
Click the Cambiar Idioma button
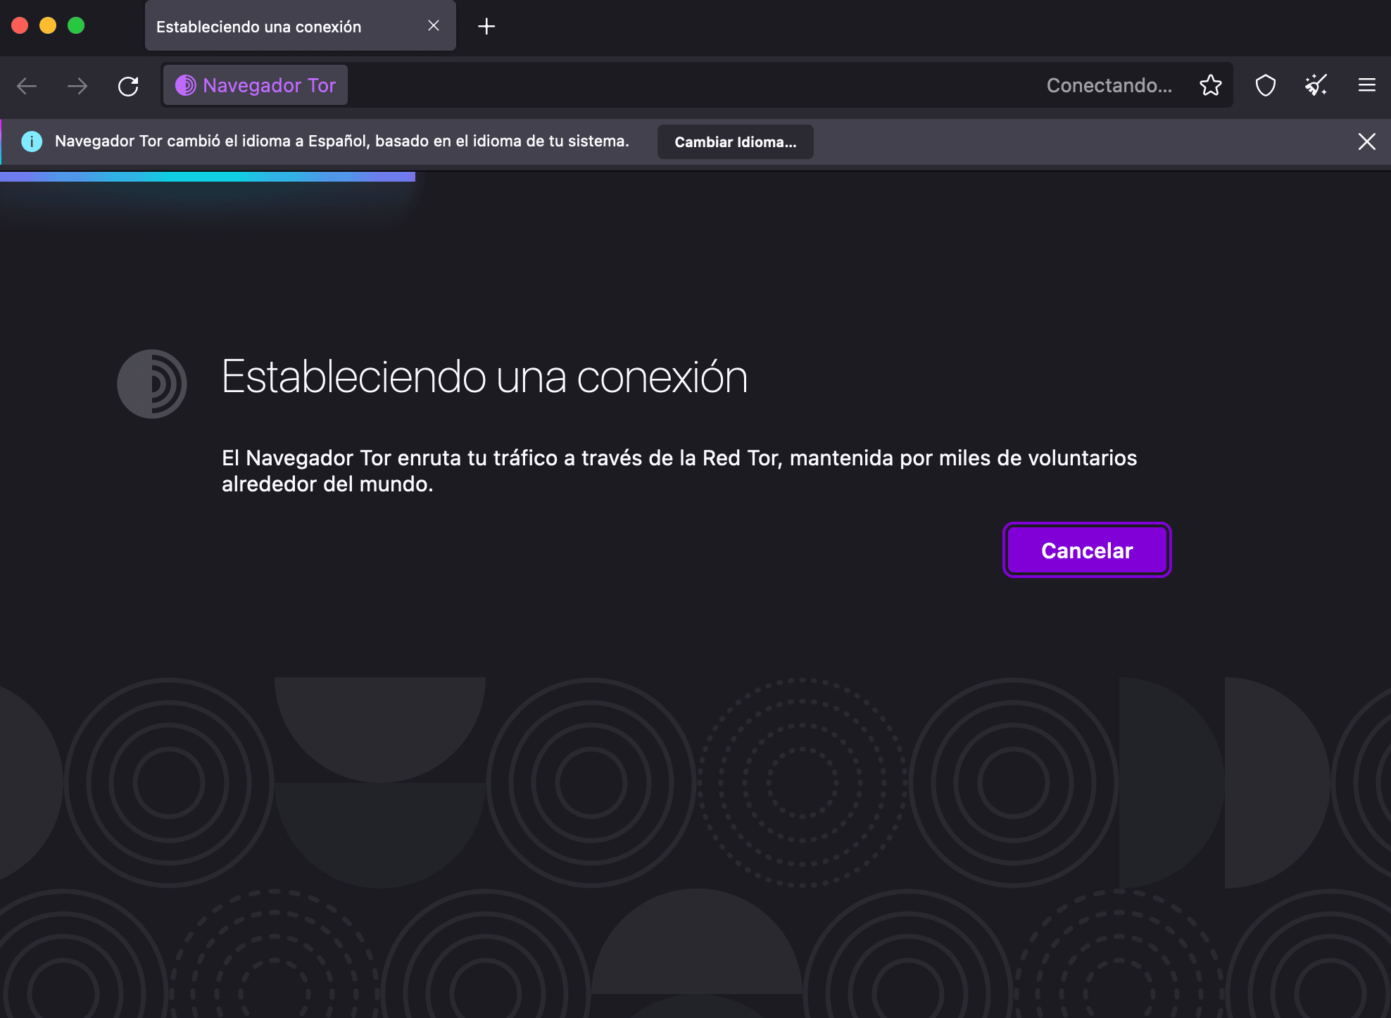pos(735,142)
